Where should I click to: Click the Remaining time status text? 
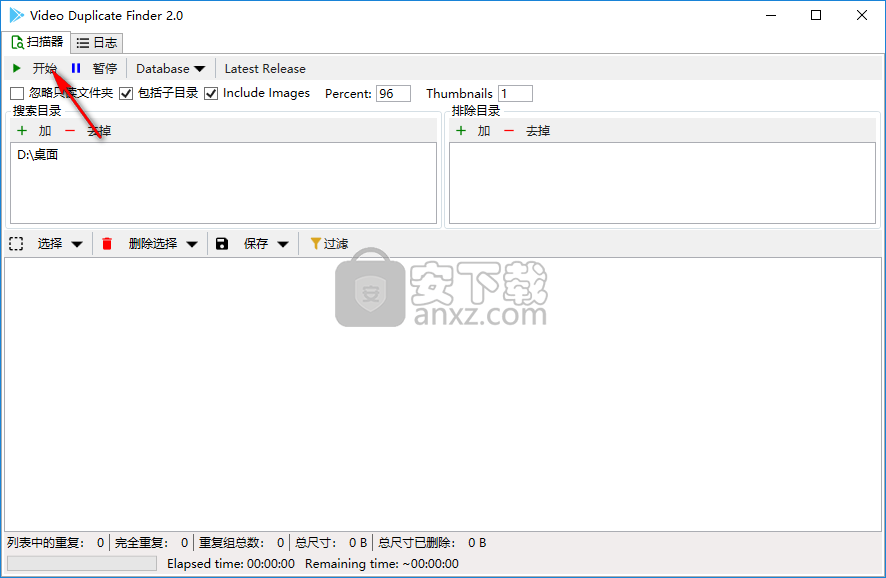tap(381, 563)
